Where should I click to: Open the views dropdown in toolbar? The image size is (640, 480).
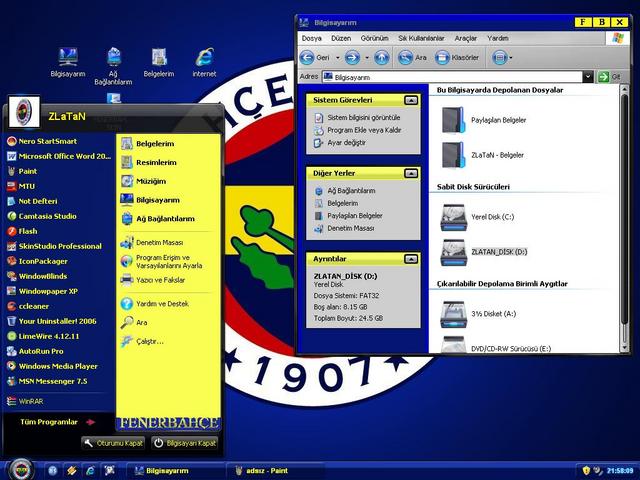(x=501, y=57)
